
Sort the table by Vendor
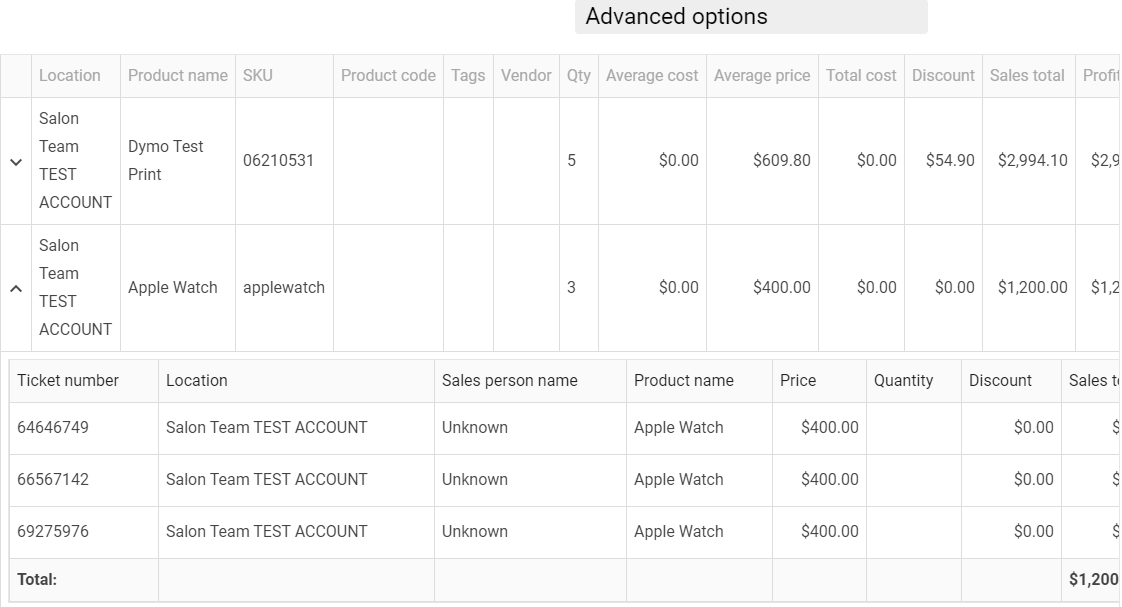[x=526, y=76]
